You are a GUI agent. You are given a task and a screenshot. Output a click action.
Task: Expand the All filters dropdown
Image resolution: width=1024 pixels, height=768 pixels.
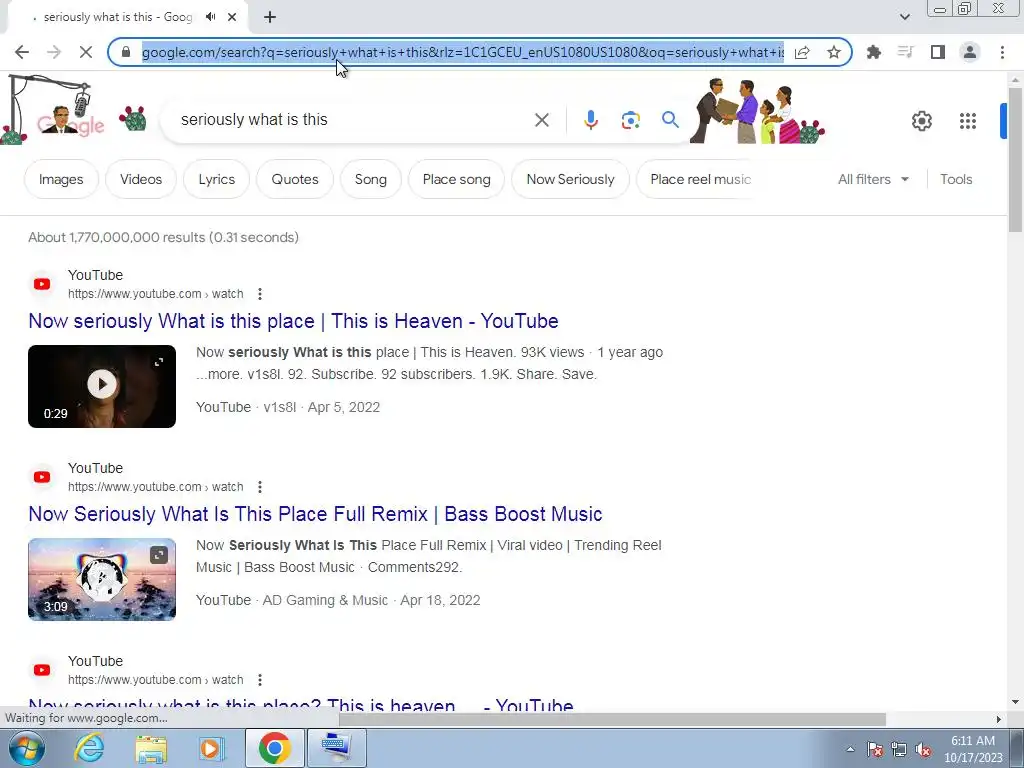[873, 179]
